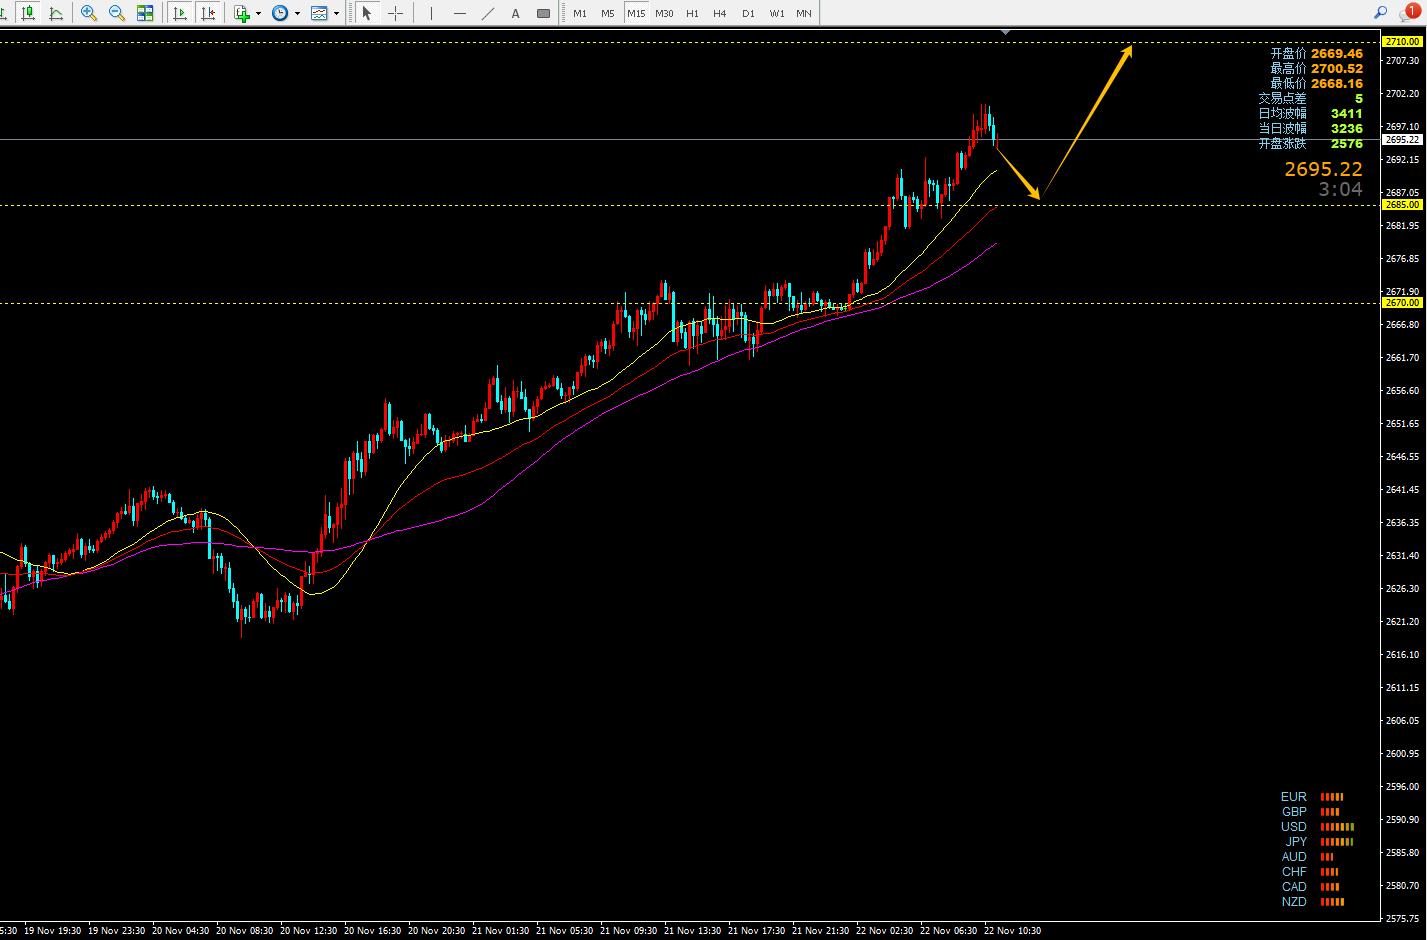Click the CHF currency strength meter
This screenshot has height=940, width=1427.
click(x=1329, y=872)
